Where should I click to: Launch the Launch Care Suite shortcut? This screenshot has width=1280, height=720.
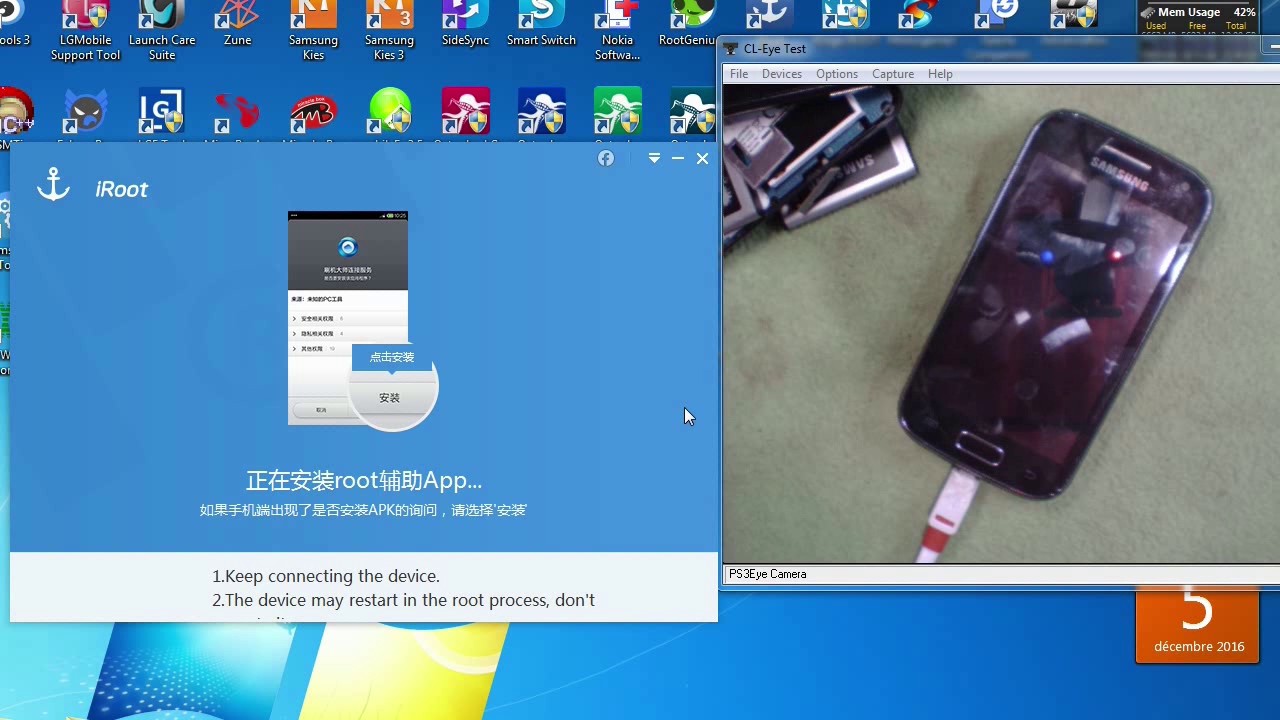pyautogui.click(x=162, y=32)
